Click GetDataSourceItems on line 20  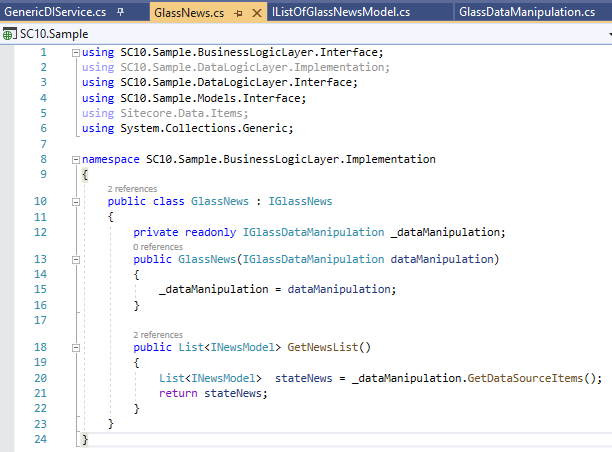[525, 378]
